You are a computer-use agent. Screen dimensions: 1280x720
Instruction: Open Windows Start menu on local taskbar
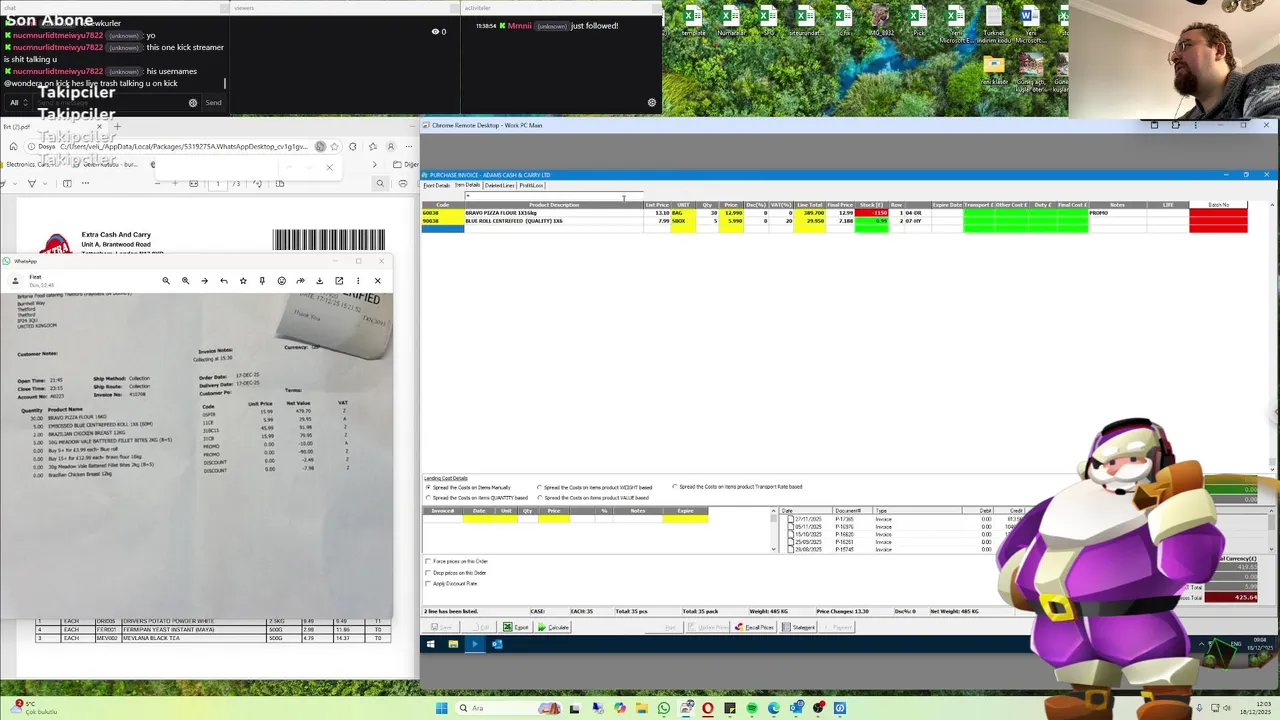click(x=441, y=708)
